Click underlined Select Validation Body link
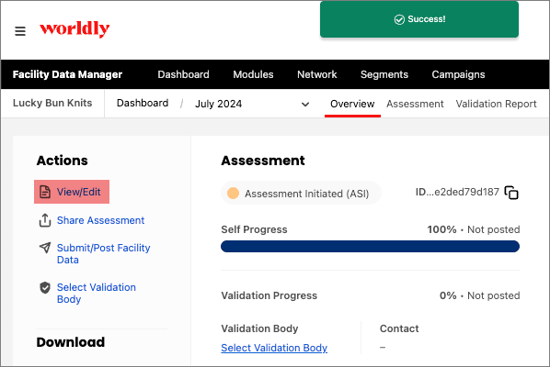 (x=274, y=348)
